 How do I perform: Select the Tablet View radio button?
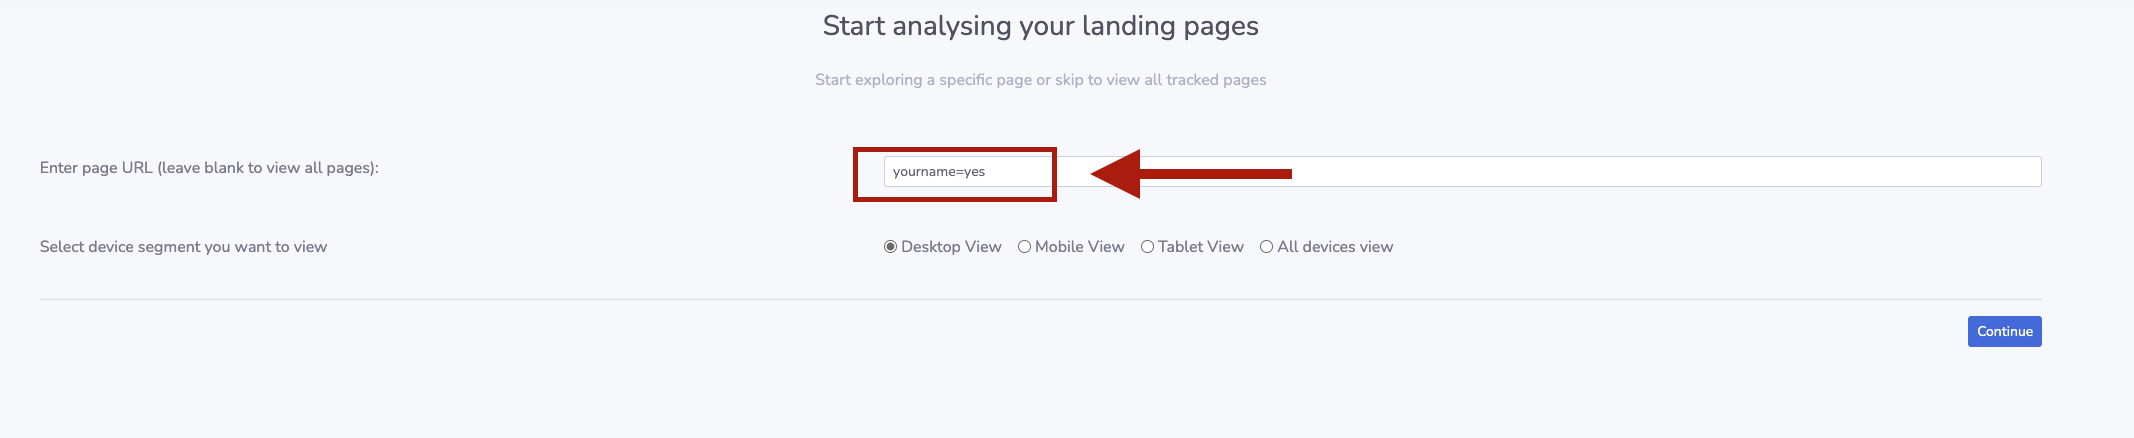tap(1147, 247)
